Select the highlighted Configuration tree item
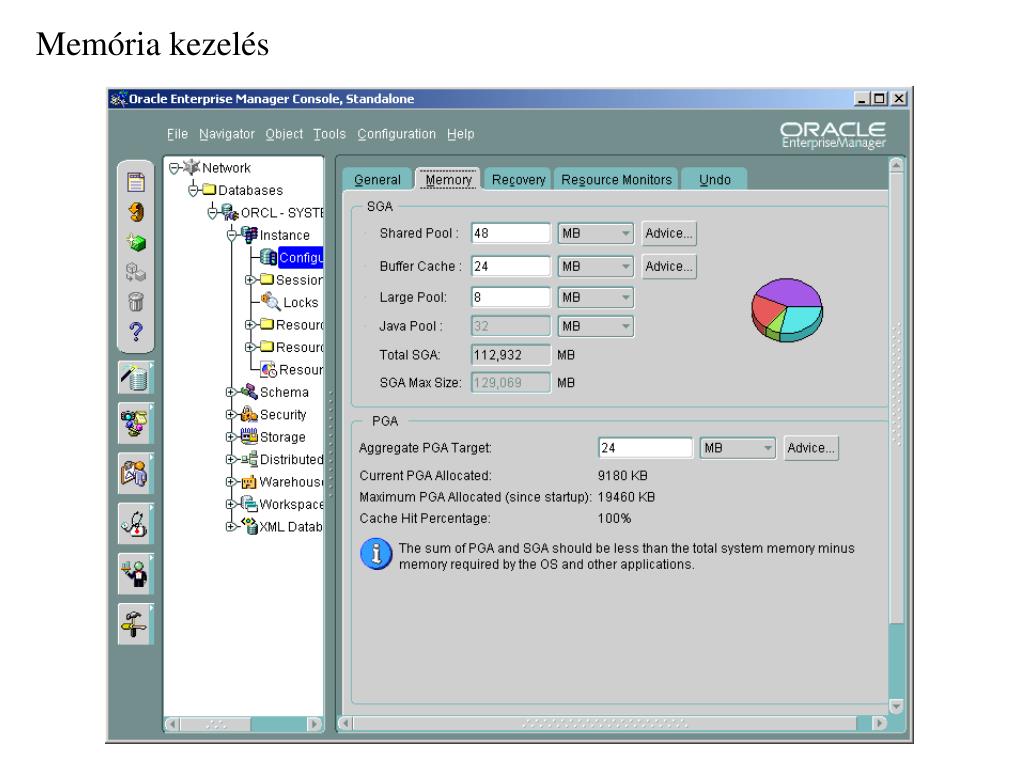Screen dimensions: 1024x768 300,257
